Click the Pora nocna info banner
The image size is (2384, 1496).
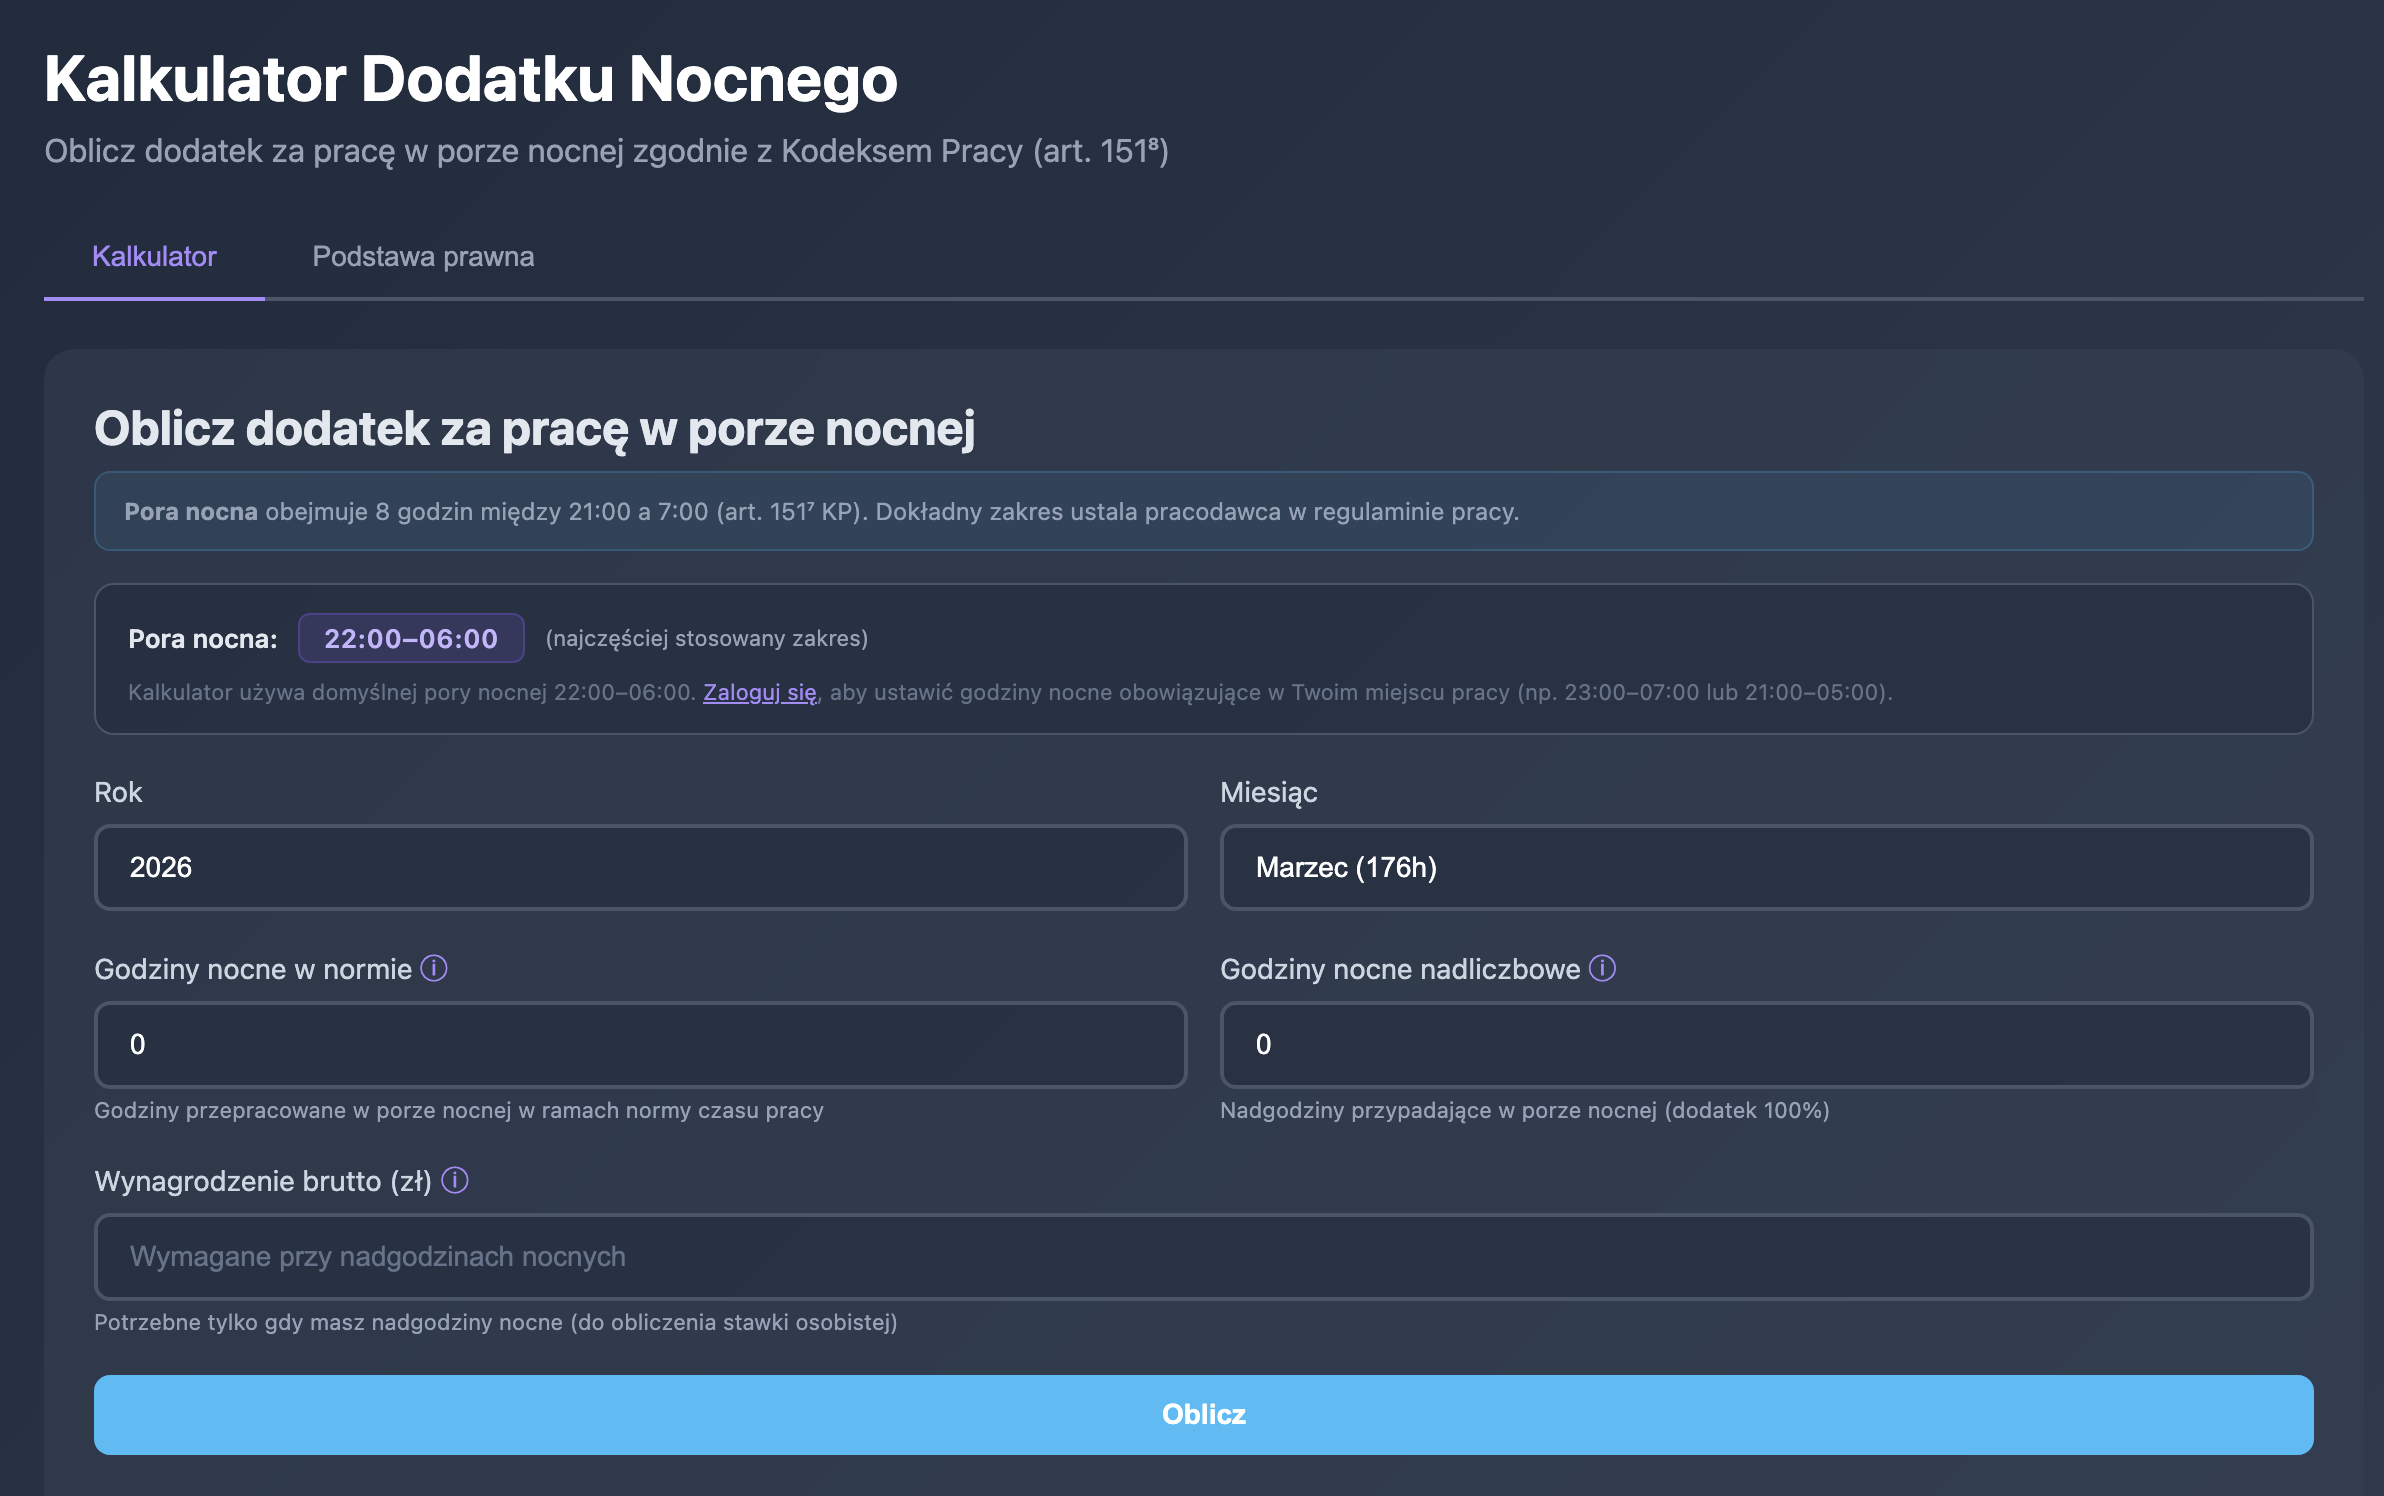(1203, 511)
